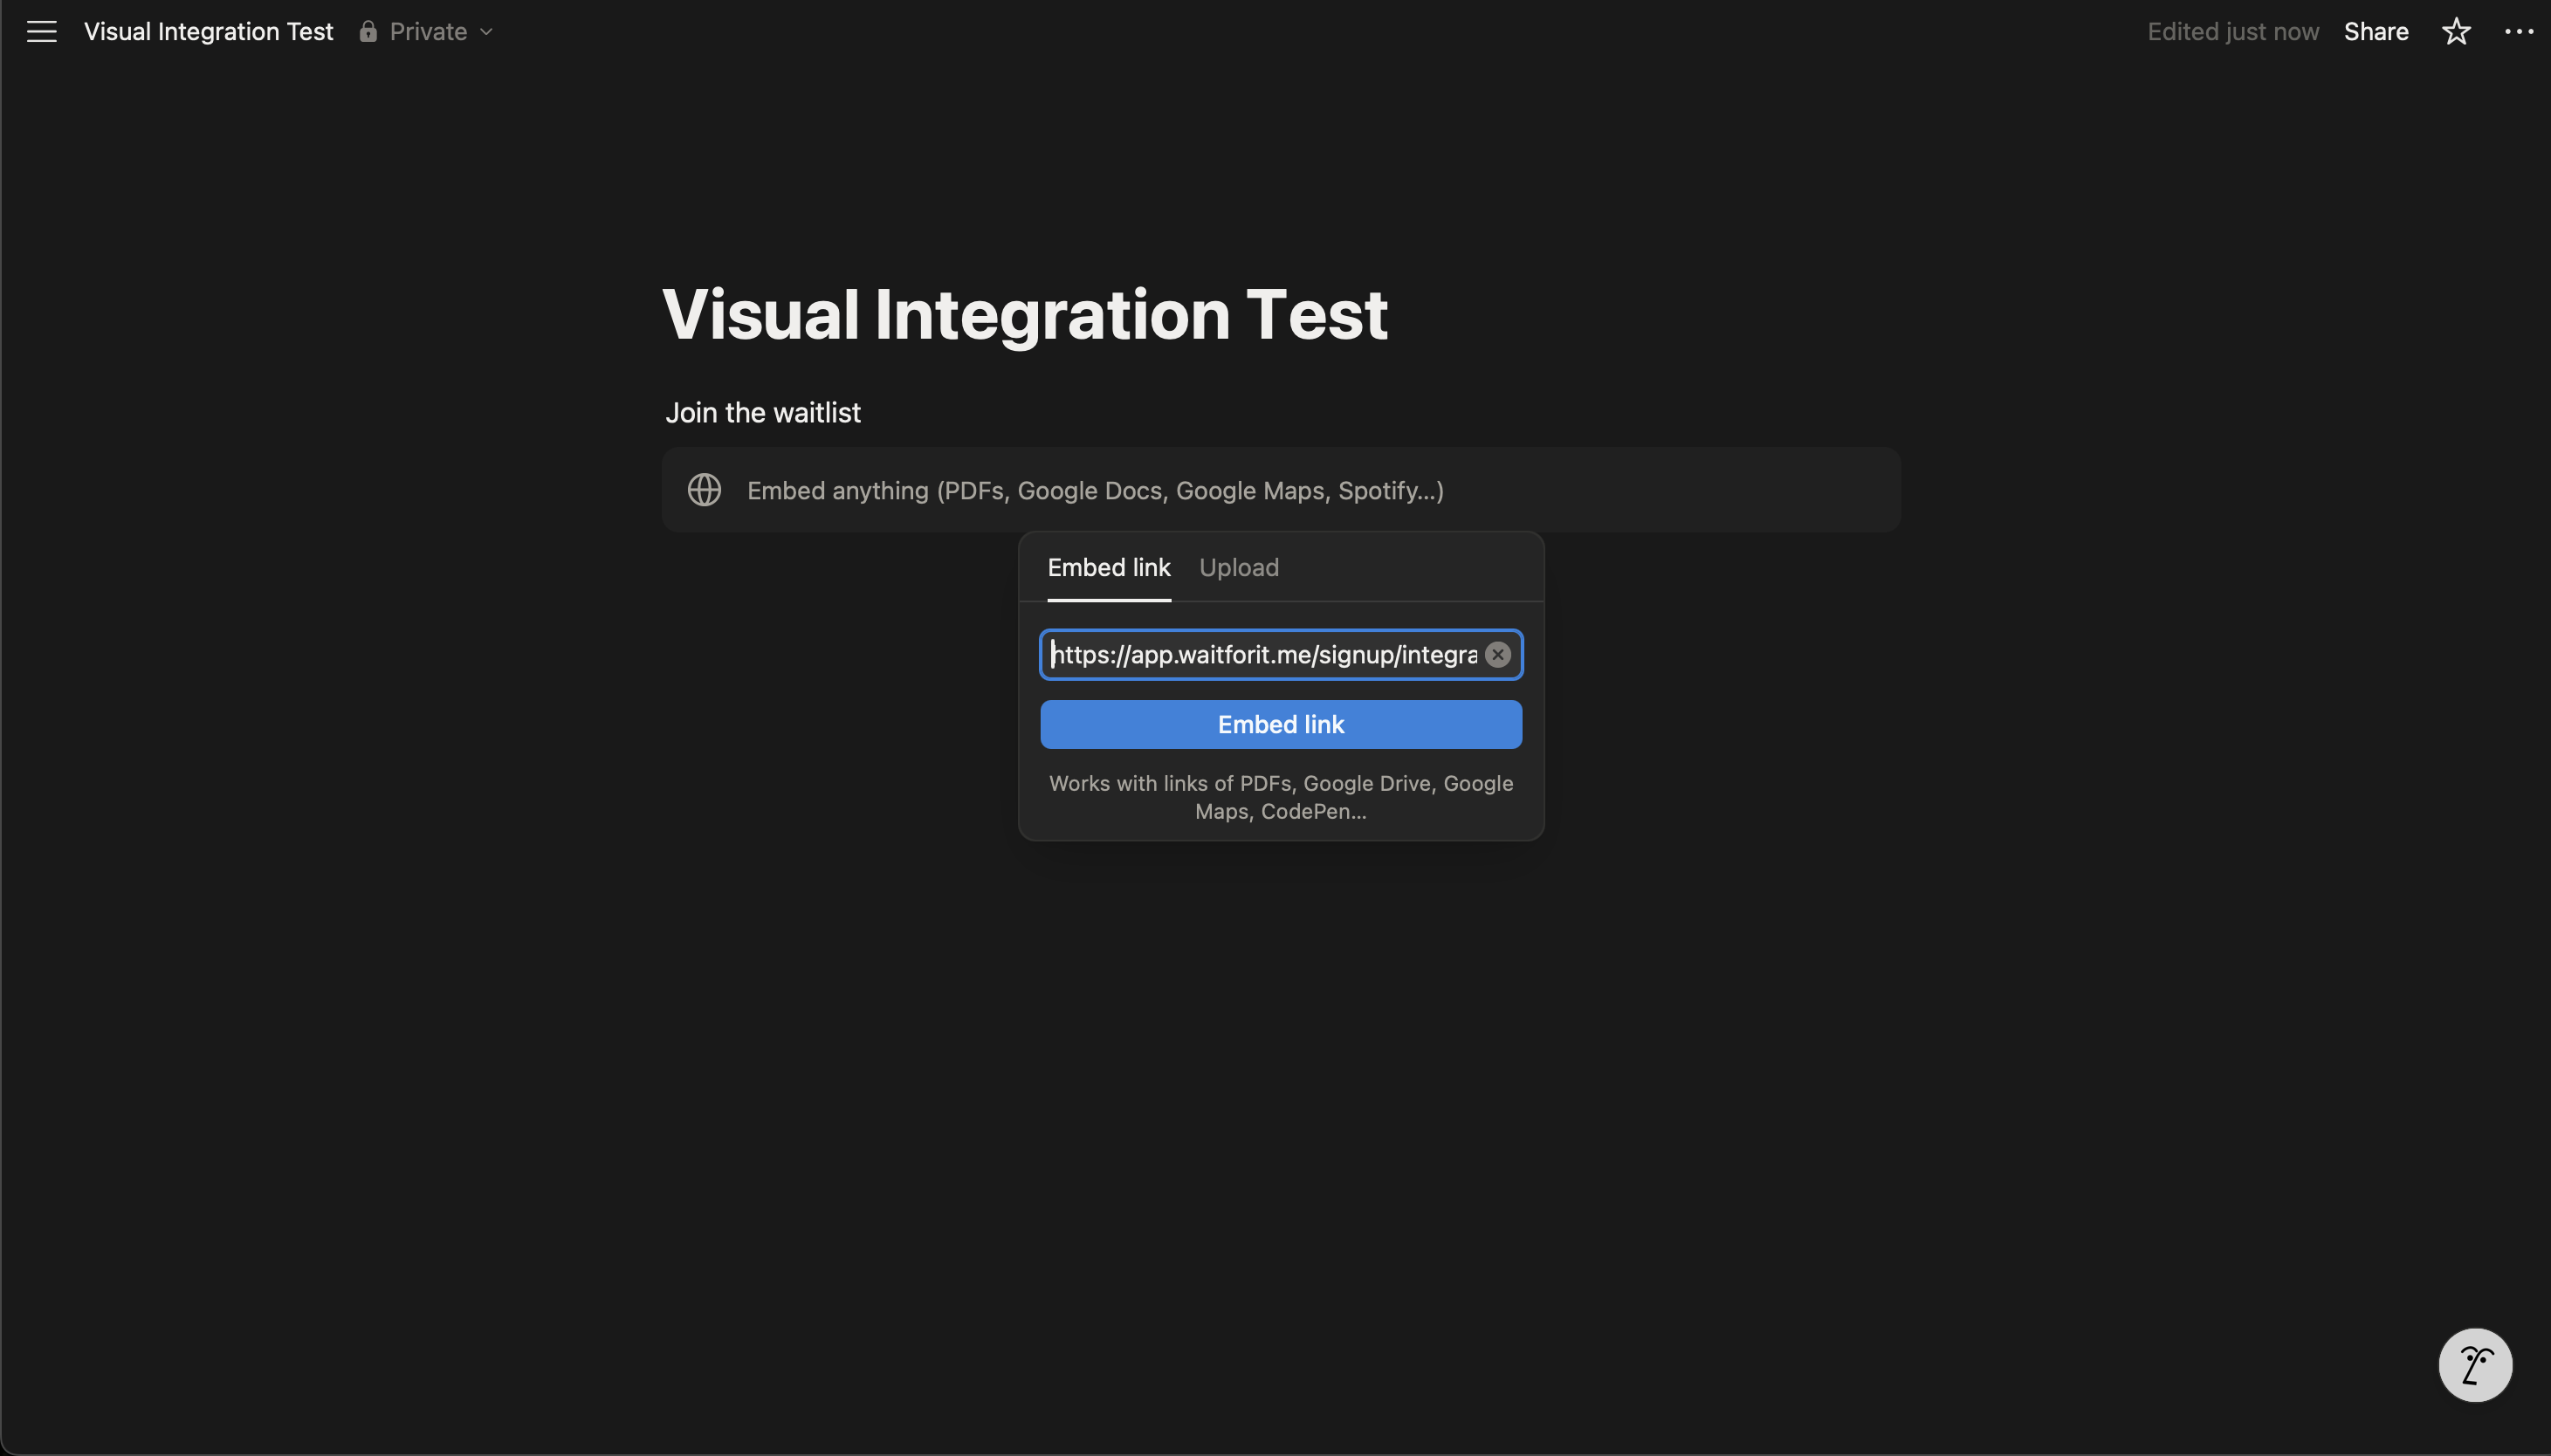This screenshot has width=2551, height=1456.
Task: Select the Embed link tab
Action: pos(1109,567)
